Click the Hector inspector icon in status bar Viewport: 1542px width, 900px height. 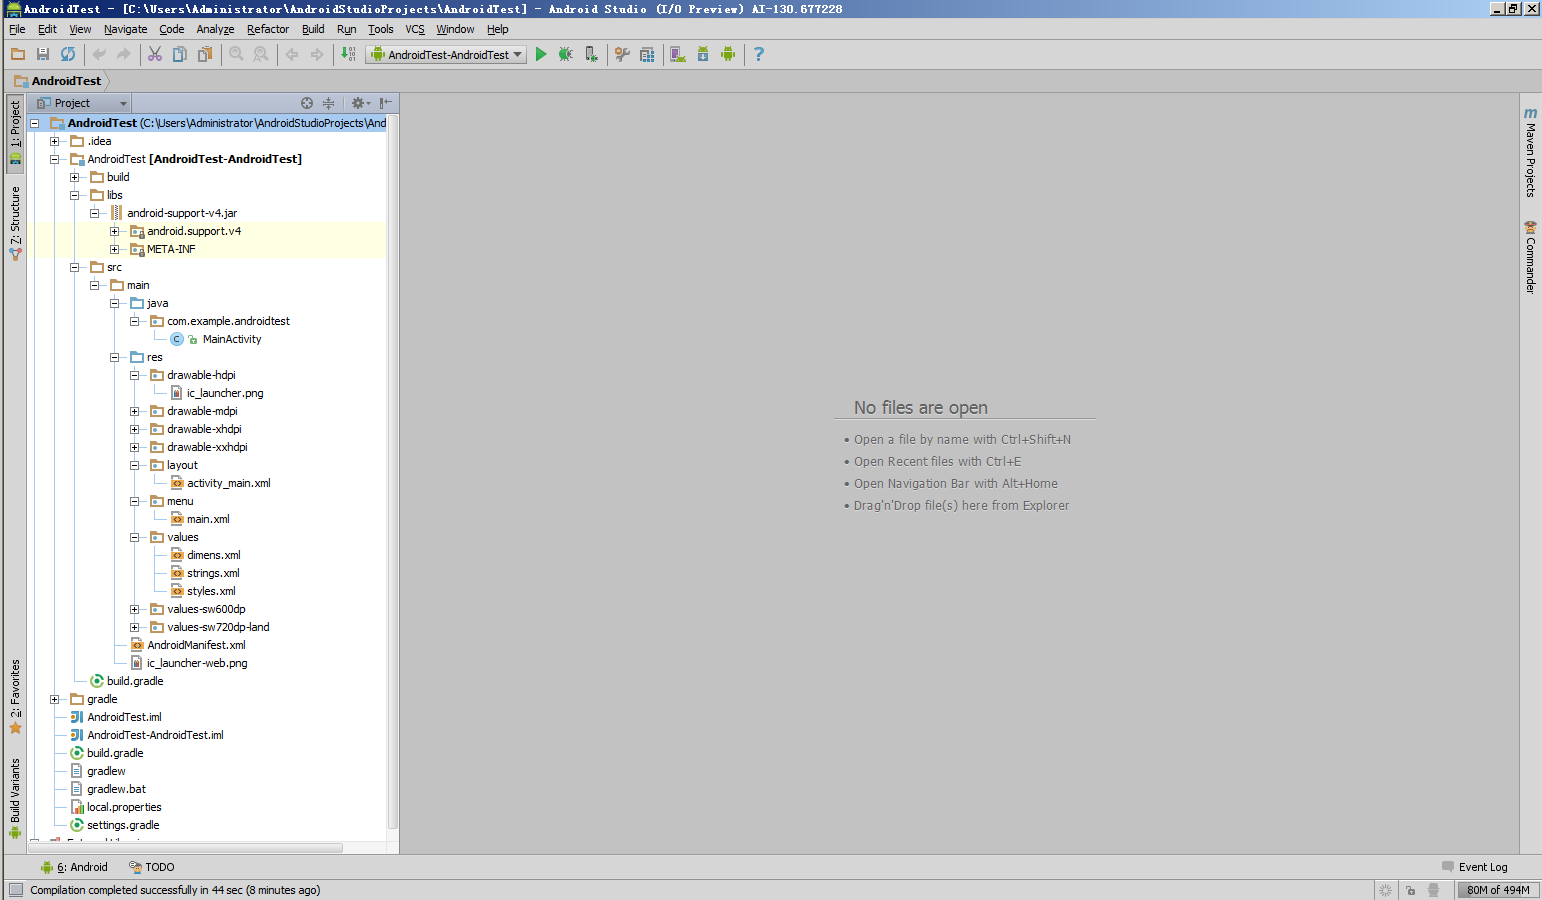click(x=1433, y=890)
